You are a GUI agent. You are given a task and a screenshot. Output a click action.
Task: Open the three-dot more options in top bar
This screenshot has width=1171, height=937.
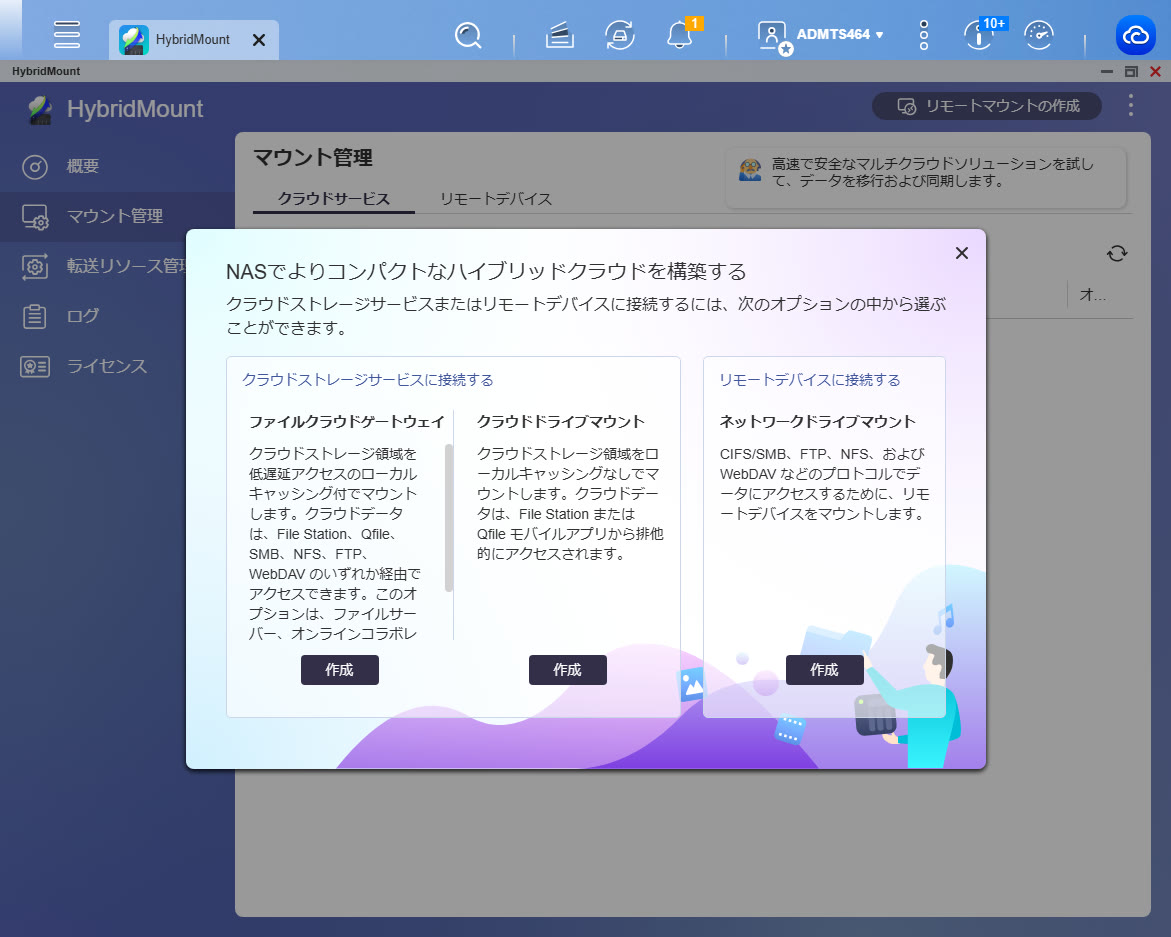(x=923, y=36)
